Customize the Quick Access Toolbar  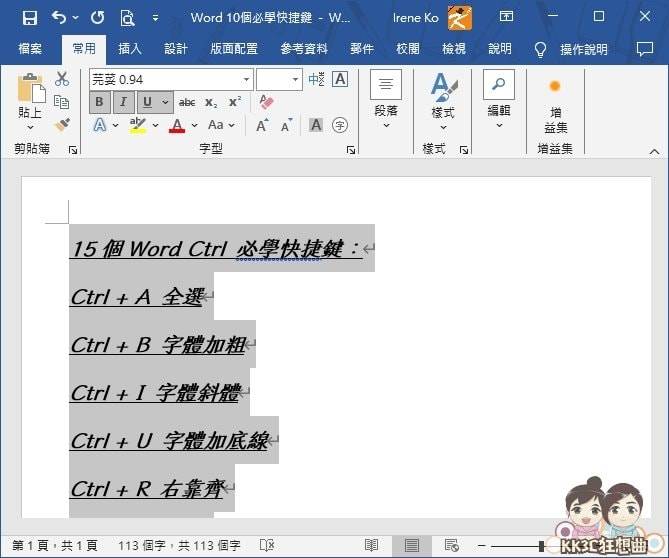(x=155, y=18)
